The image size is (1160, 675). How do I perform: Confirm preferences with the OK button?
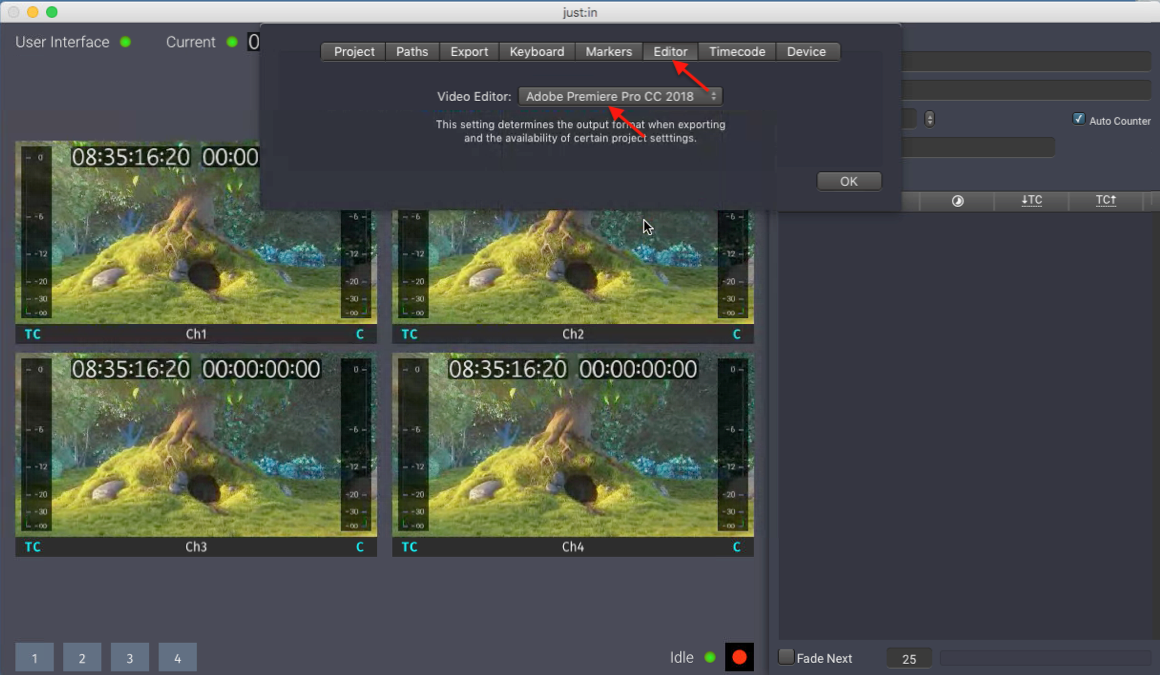849,181
